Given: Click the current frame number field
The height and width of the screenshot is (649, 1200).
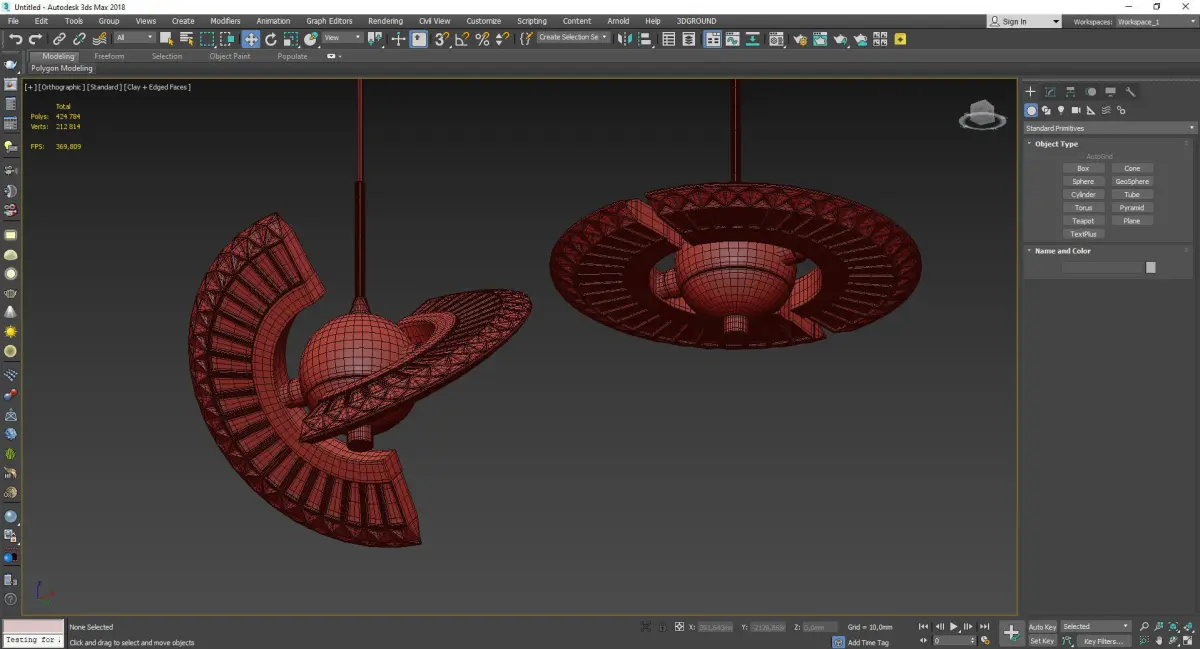Looking at the screenshot, I should (x=953, y=641).
